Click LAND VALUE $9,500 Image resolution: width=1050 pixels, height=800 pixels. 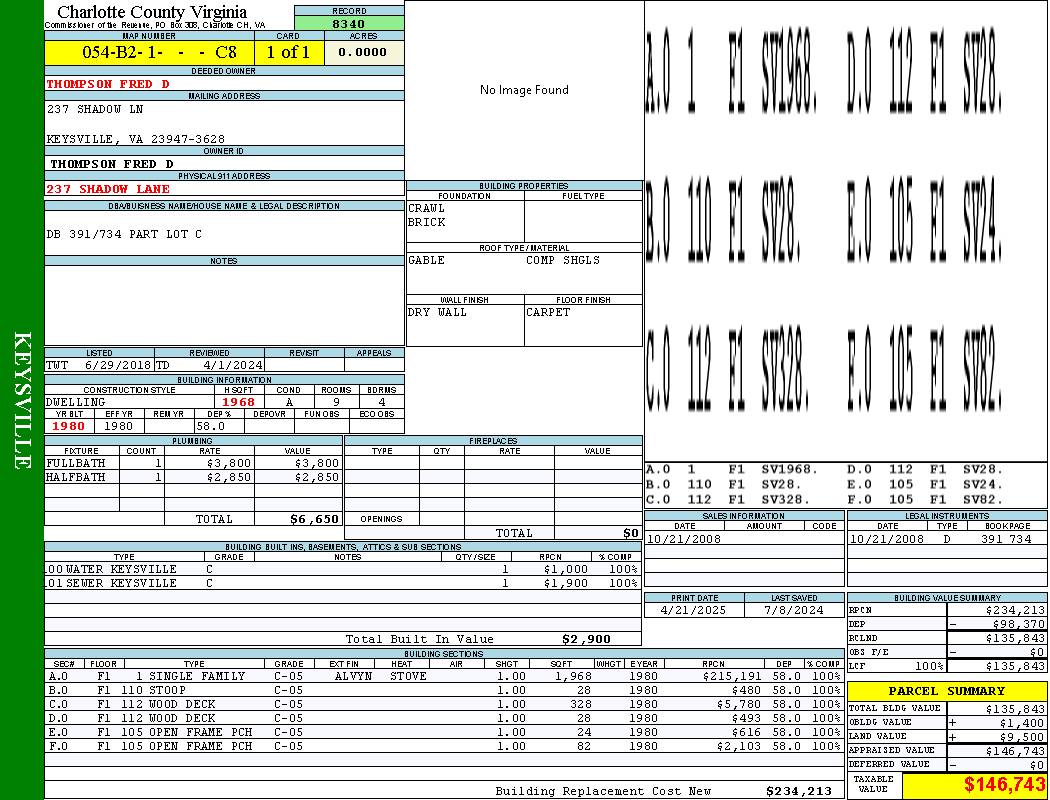pyautogui.click(x=1022, y=736)
